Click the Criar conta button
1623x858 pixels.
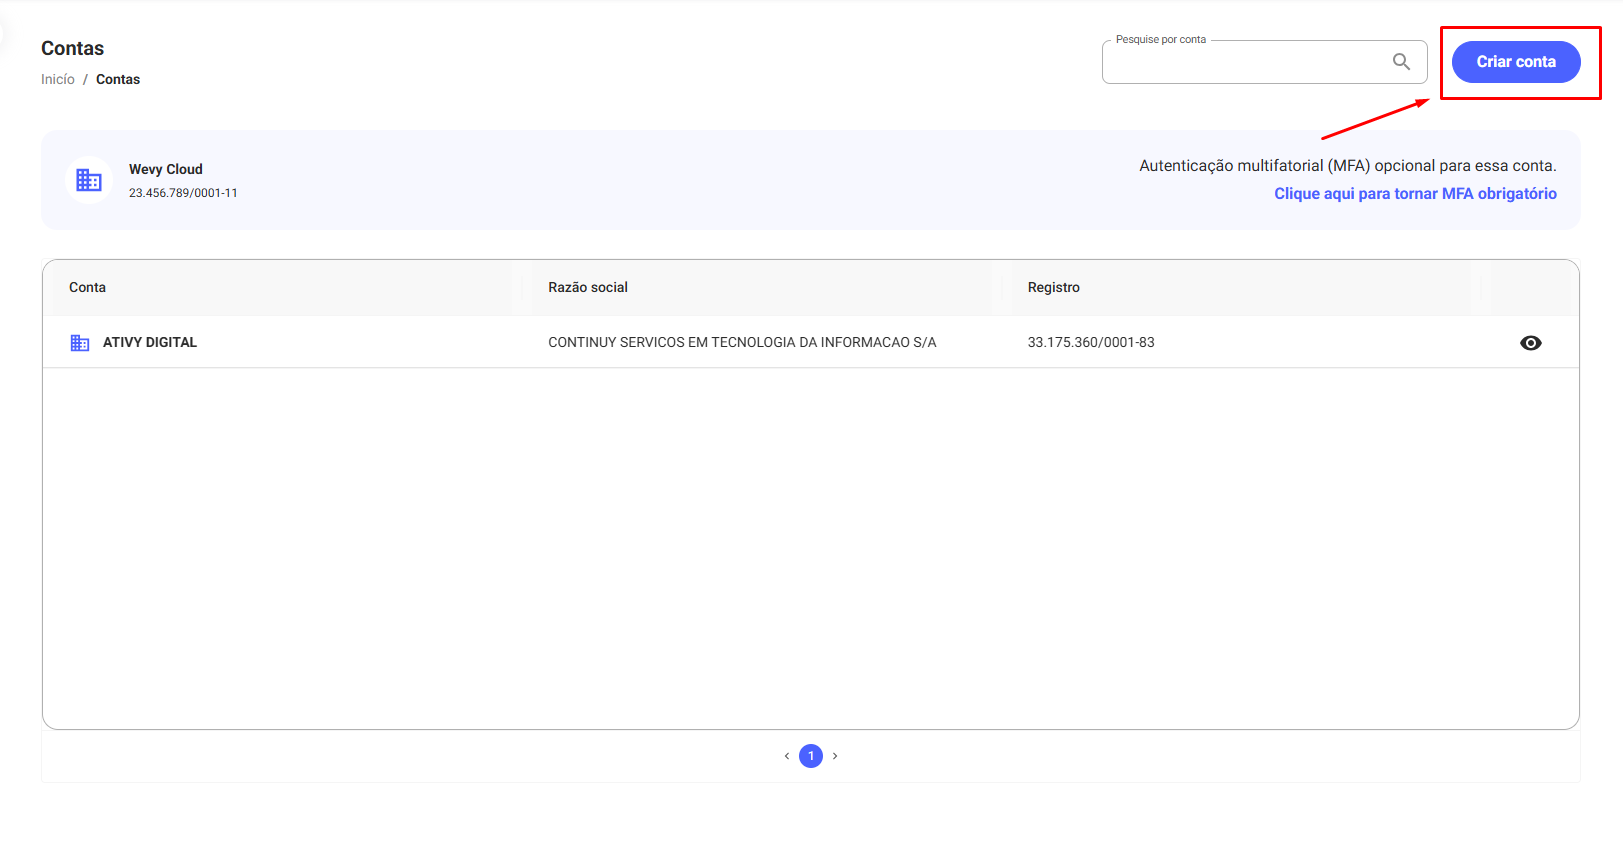coord(1516,62)
